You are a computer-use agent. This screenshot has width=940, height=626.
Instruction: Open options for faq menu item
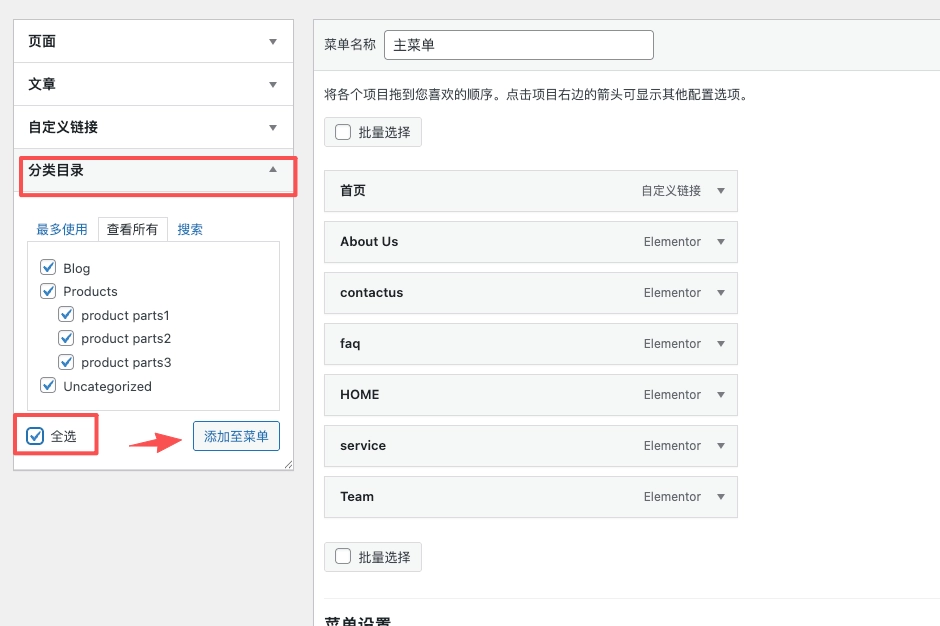click(721, 344)
